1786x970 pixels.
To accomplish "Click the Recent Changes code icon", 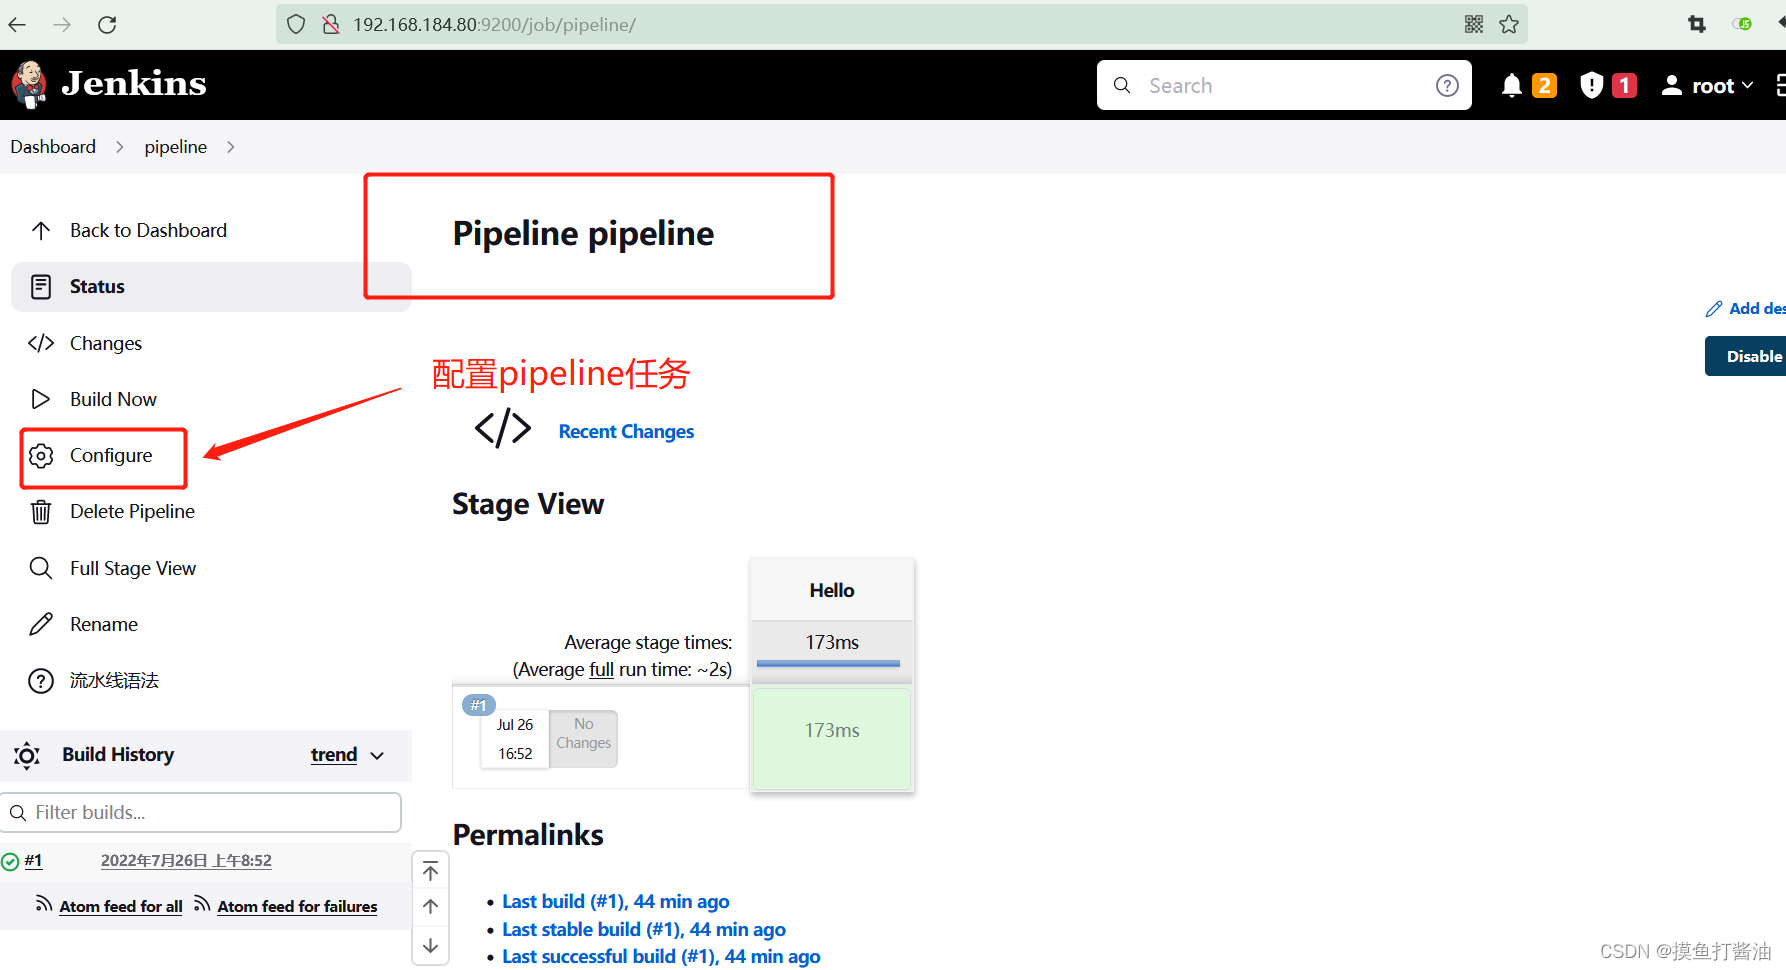I will (x=503, y=428).
